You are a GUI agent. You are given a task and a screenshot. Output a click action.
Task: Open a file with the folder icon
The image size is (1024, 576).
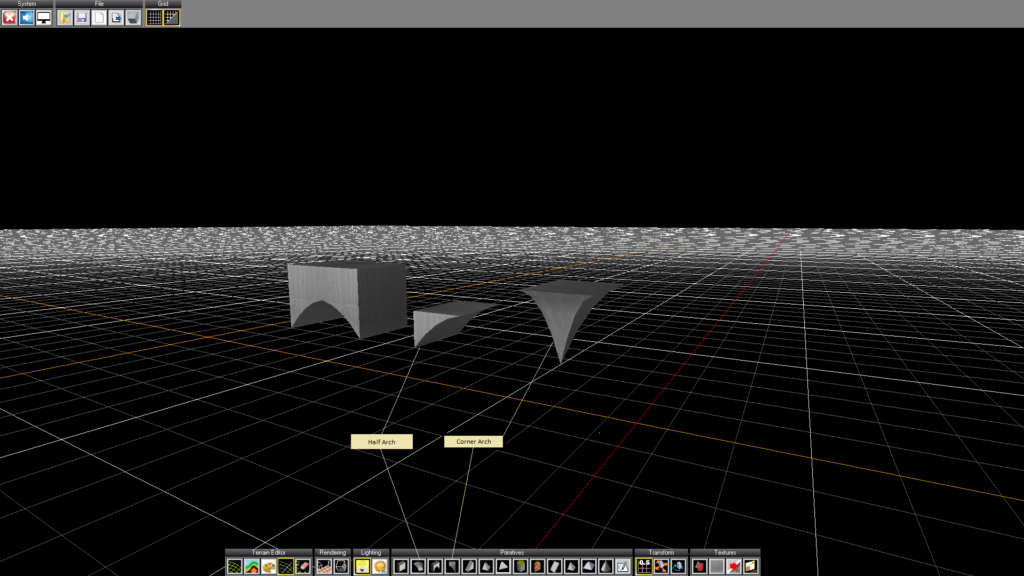(x=65, y=18)
